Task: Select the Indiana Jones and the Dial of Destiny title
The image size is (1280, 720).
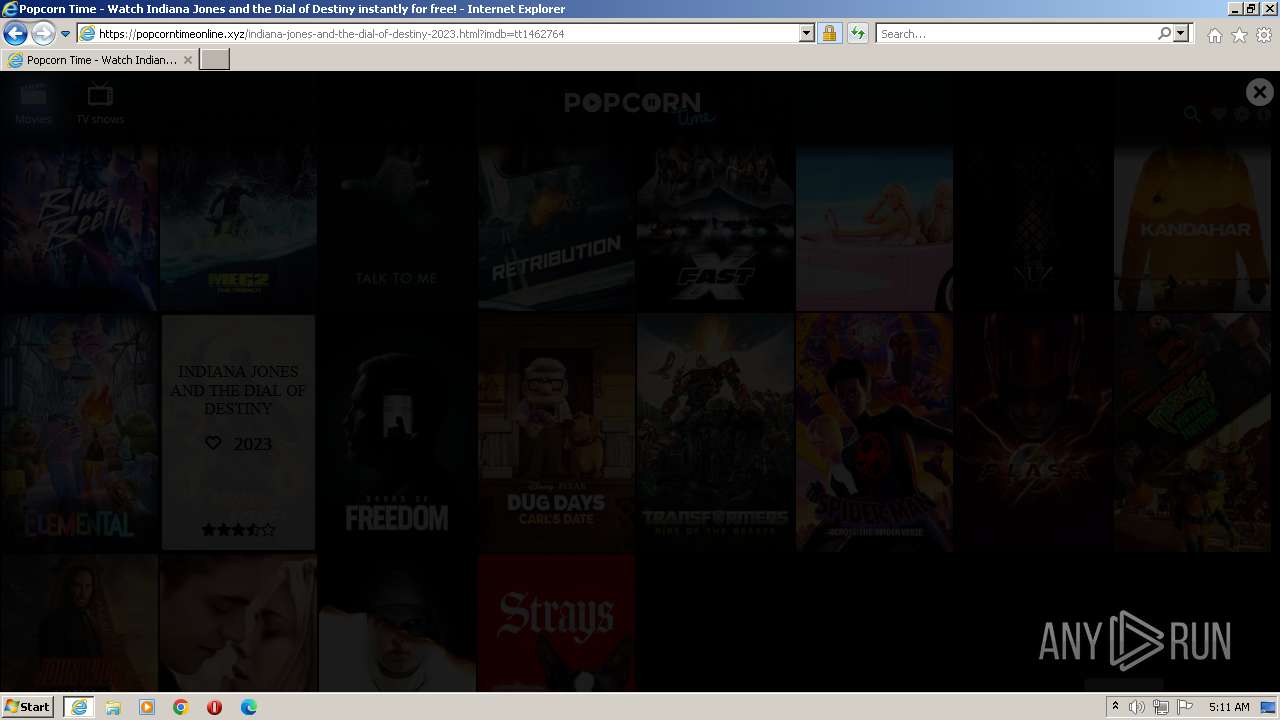Action: pyautogui.click(x=238, y=390)
